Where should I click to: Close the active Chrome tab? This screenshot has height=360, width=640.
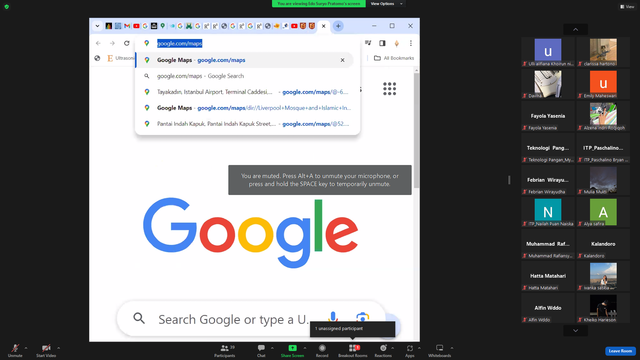click(x=323, y=26)
